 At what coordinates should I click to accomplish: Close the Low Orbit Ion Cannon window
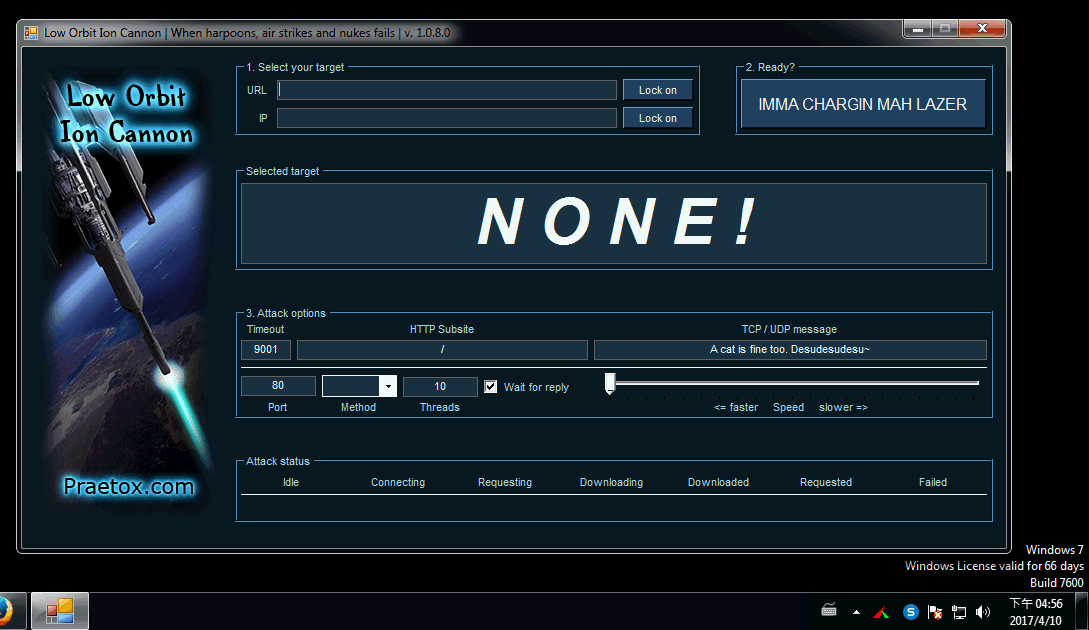tap(982, 28)
